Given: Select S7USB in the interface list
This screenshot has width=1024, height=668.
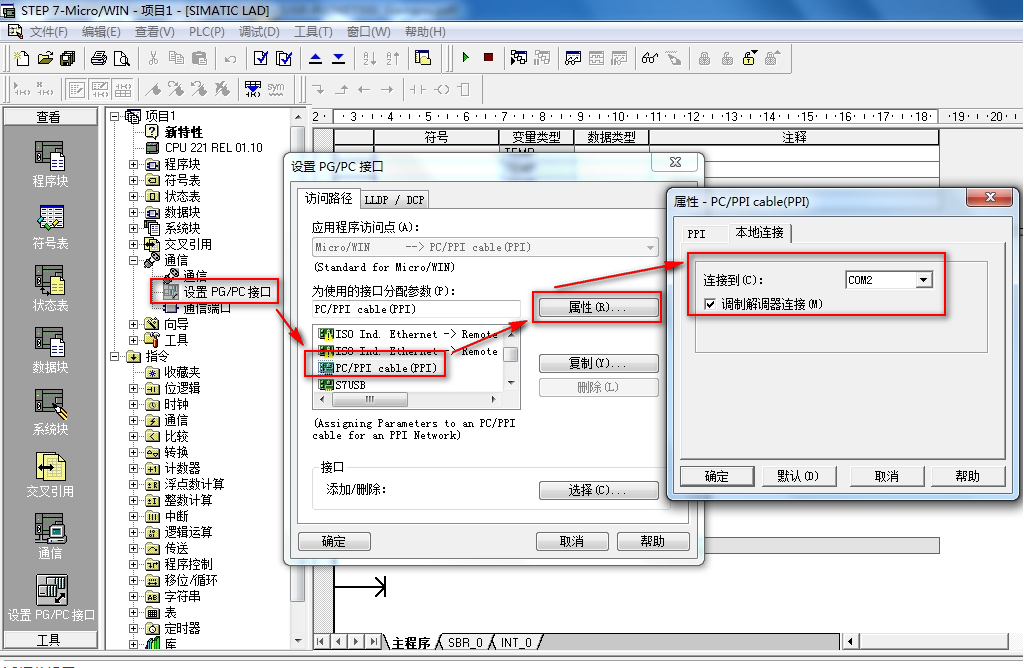Looking at the screenshot, I should tap(342, 385).
